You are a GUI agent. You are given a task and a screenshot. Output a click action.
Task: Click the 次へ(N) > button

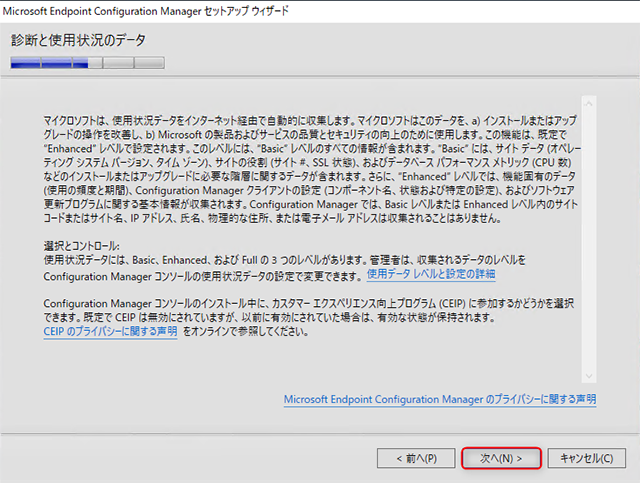click(502, 457)
